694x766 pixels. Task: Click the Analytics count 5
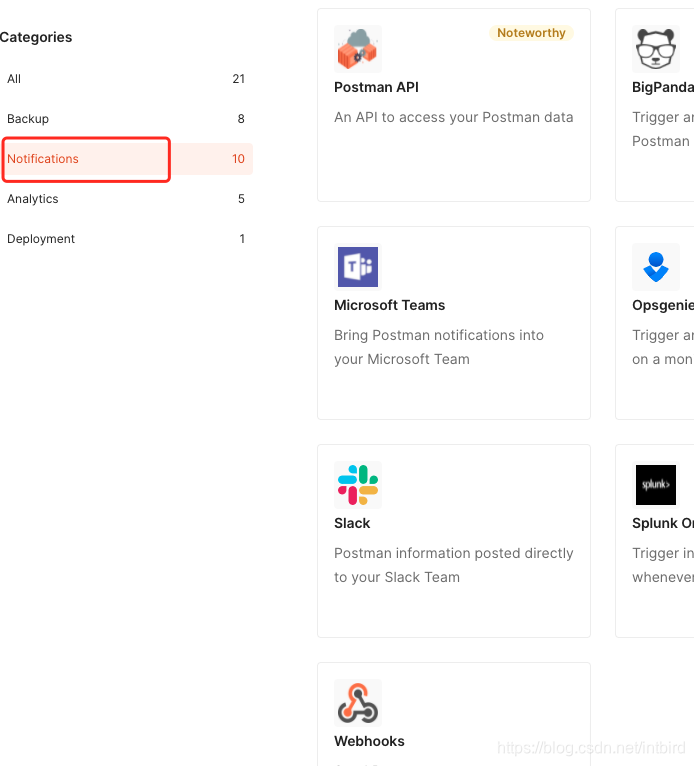coord(241,199)
